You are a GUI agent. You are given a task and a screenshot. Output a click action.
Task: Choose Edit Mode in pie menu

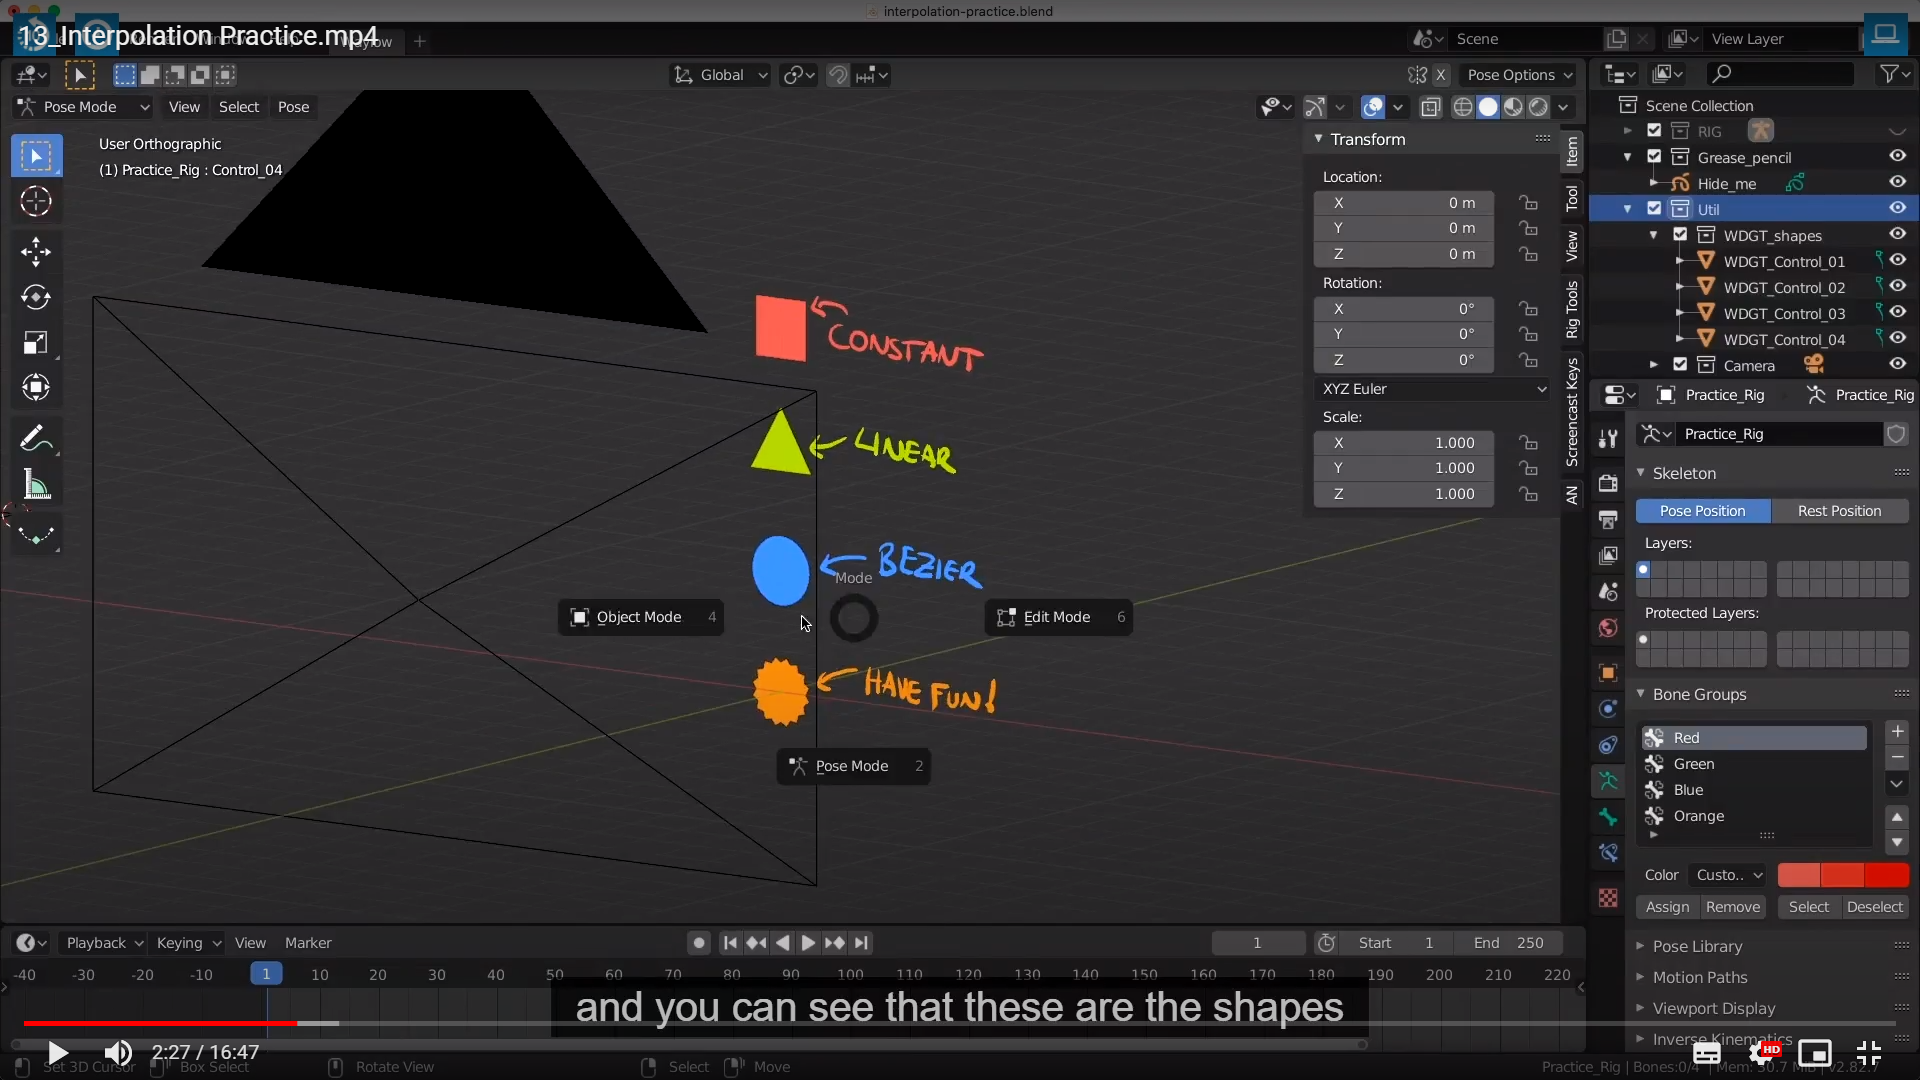(x=1057, y=617)
